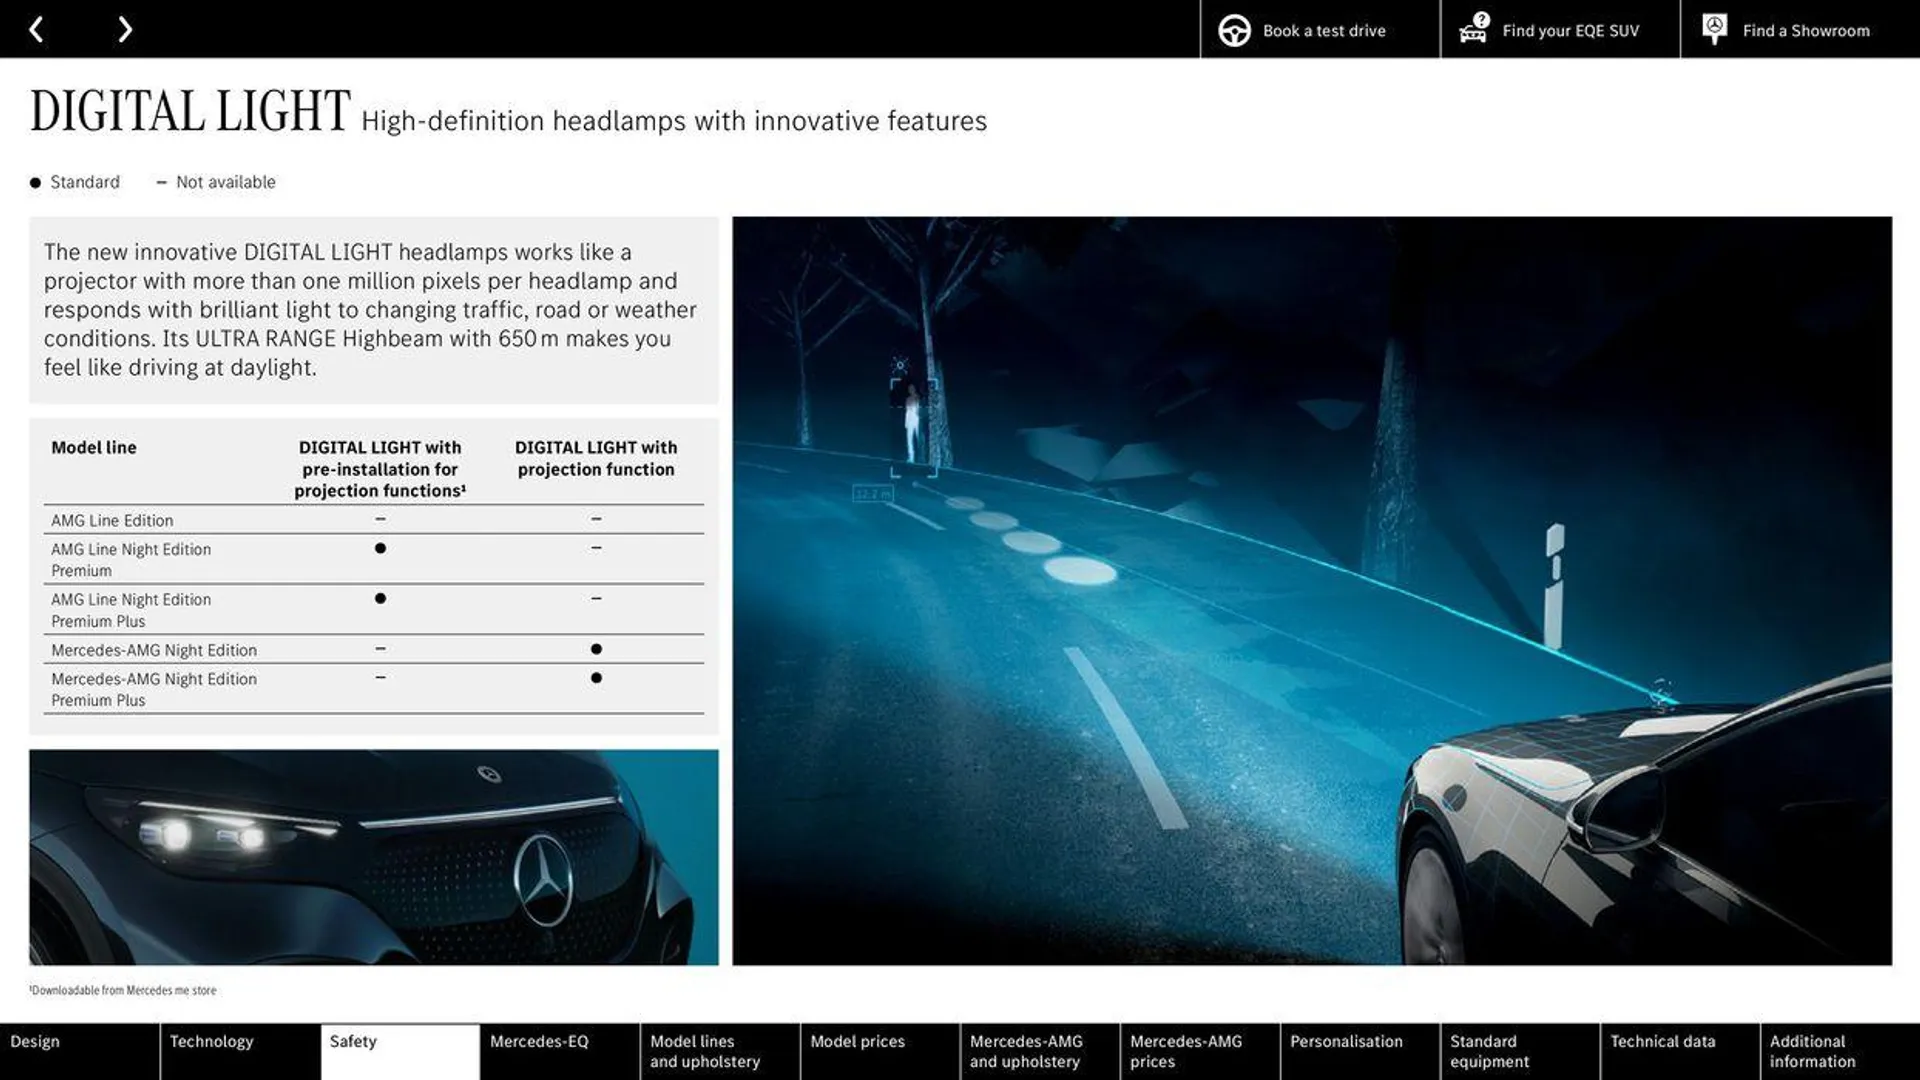The height and width of the screenshot is (1080, 1920).
Task: Open the Additional information tab
Action: point(1840,1051)
